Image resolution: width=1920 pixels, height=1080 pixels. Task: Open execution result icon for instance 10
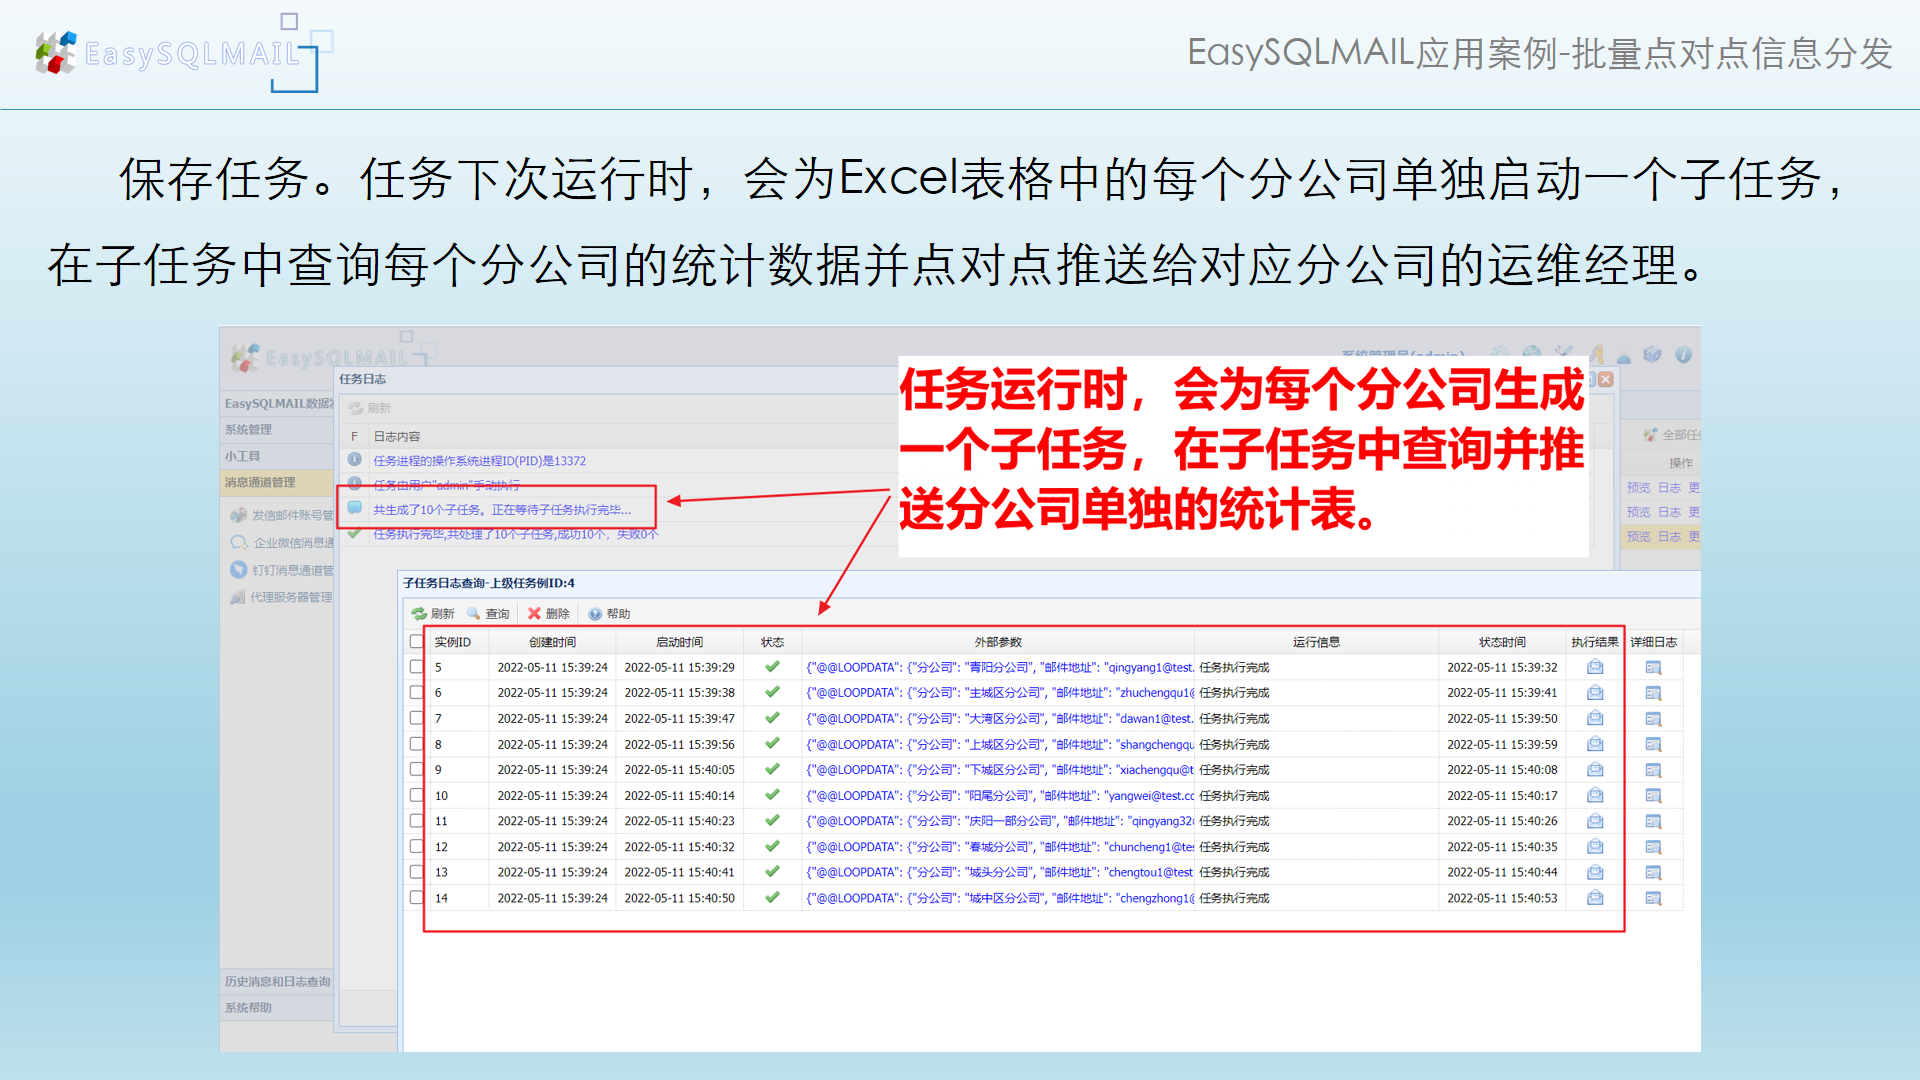point(1595,795)
